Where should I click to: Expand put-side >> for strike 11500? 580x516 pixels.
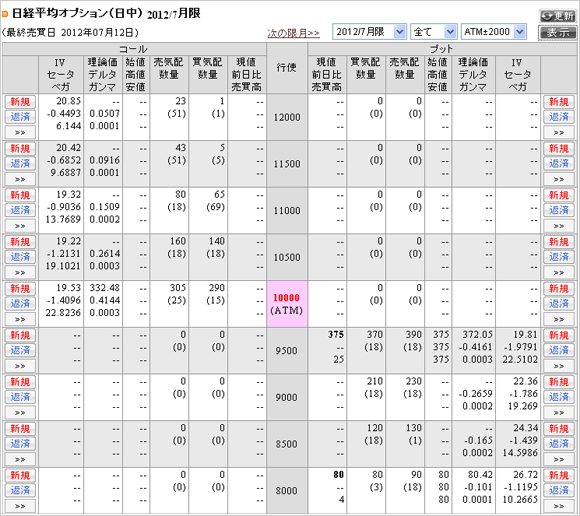coord(559,179)
